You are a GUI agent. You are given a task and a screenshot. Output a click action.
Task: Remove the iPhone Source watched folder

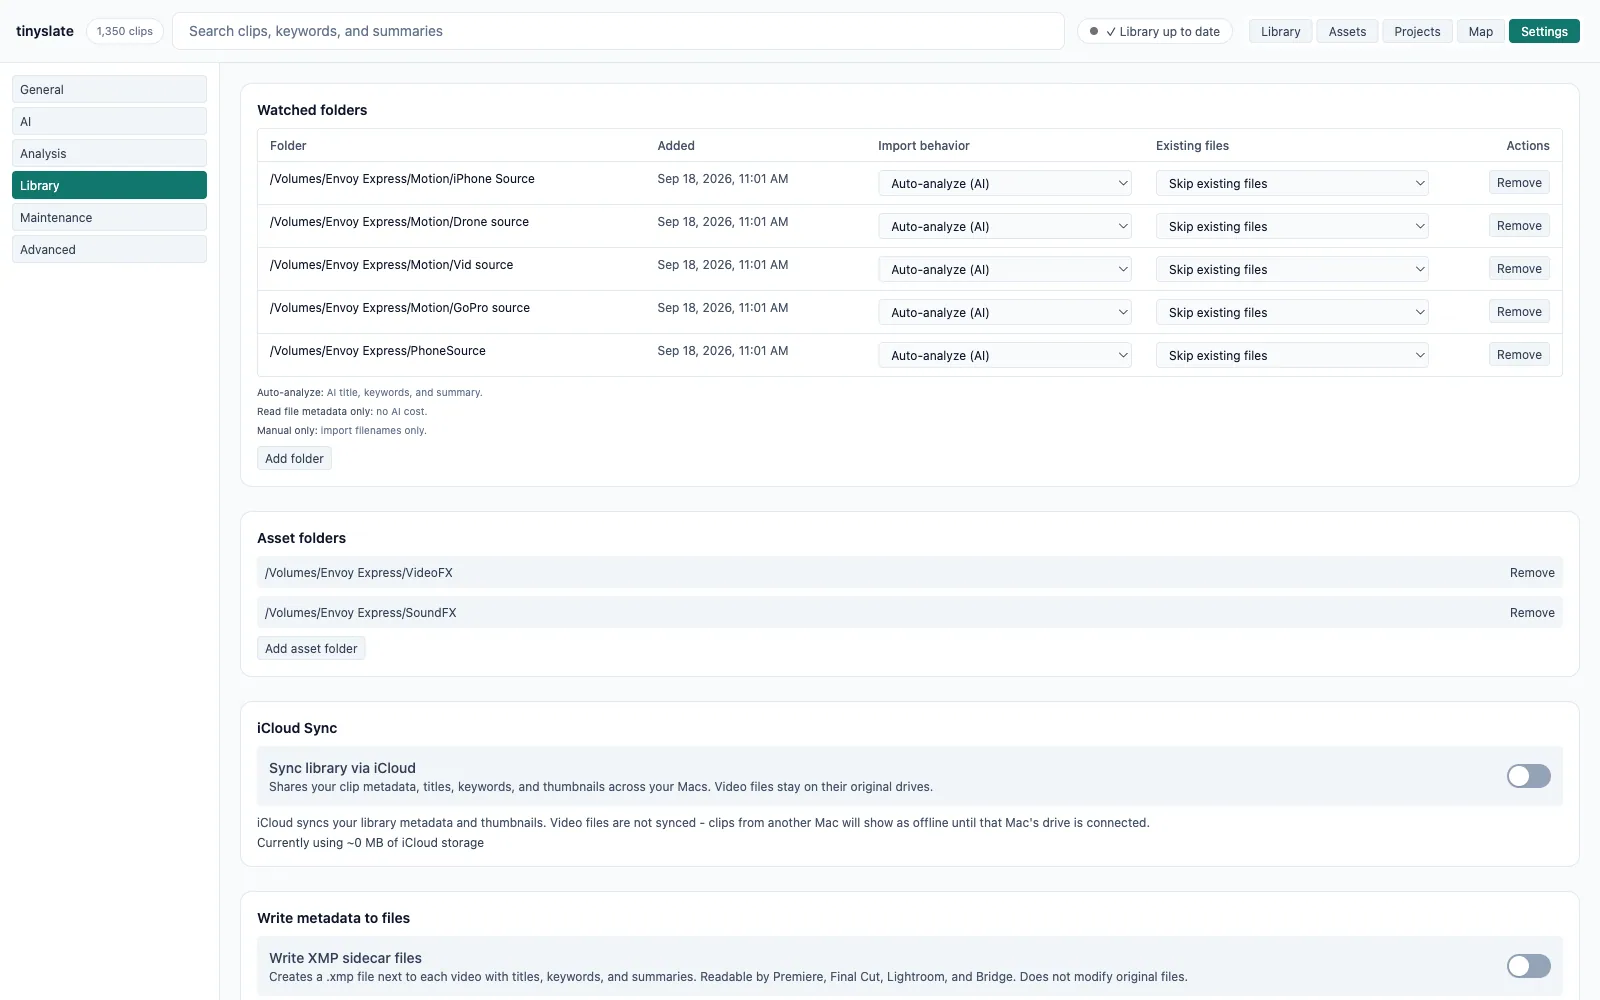(1519, 183)
